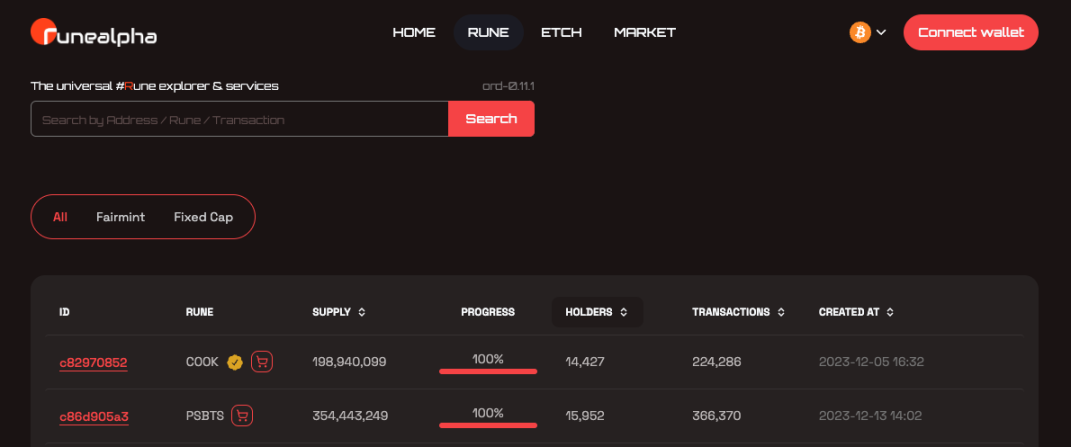
Task: Sort by the Supply column arrows
Action: [x=362, y=312]
